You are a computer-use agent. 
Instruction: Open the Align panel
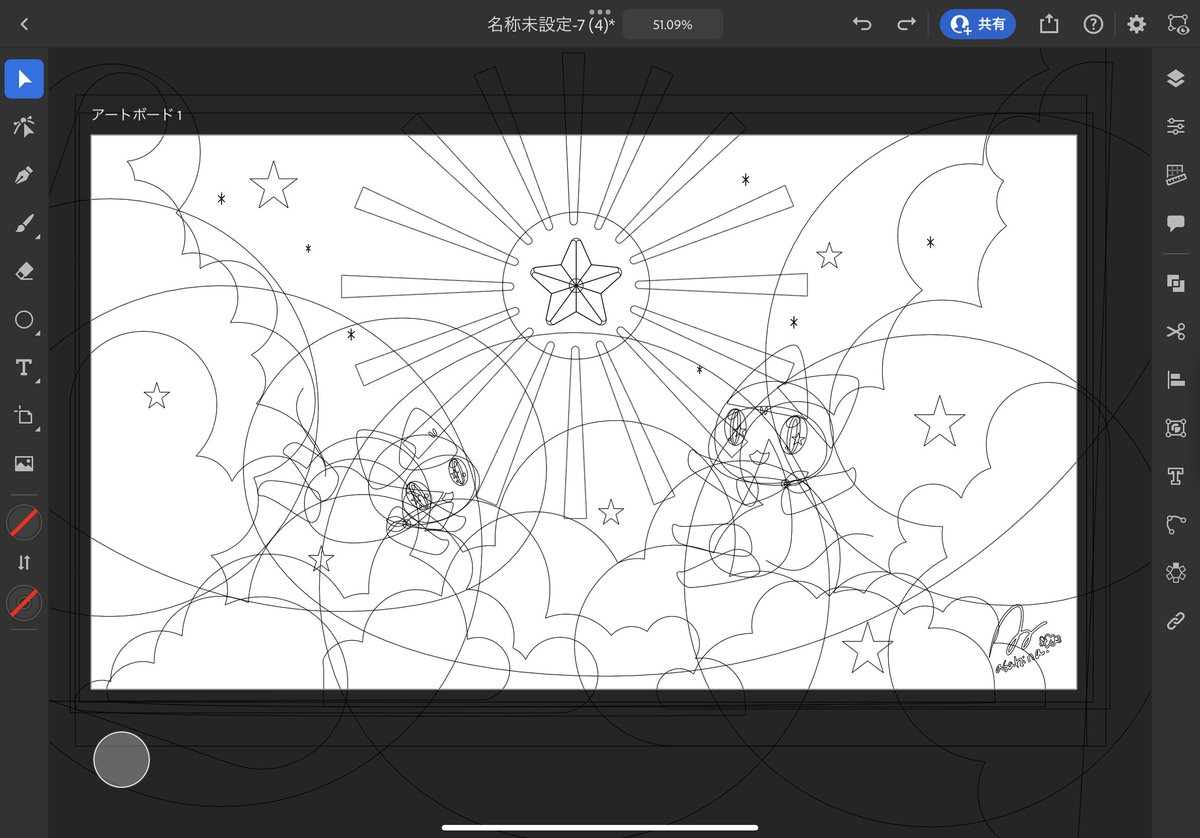[1176, 379]
